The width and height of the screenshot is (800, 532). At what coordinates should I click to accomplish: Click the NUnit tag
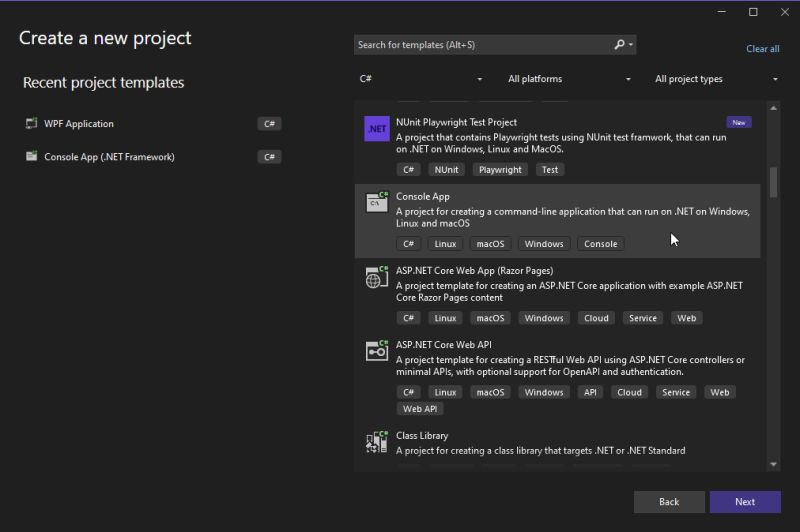tap(446, 170)
